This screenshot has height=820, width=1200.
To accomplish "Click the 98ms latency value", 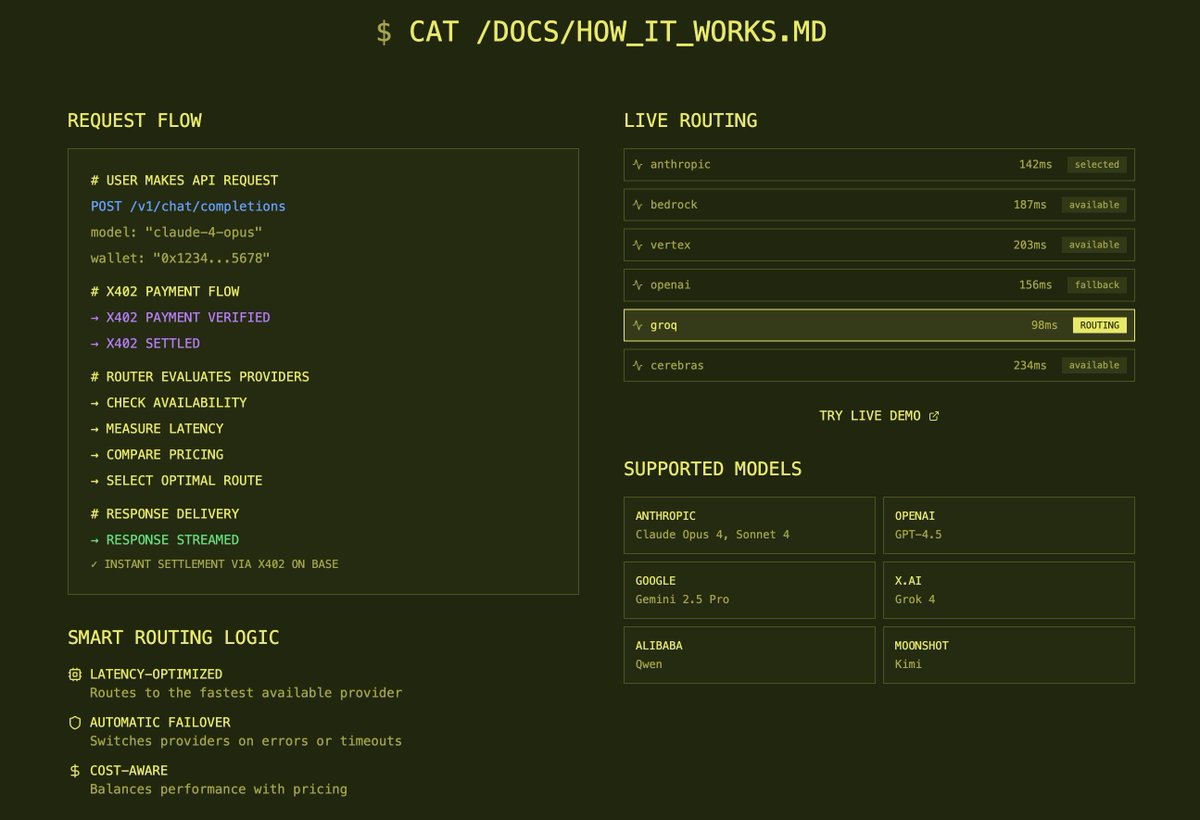I will [x=1045, y=325].
